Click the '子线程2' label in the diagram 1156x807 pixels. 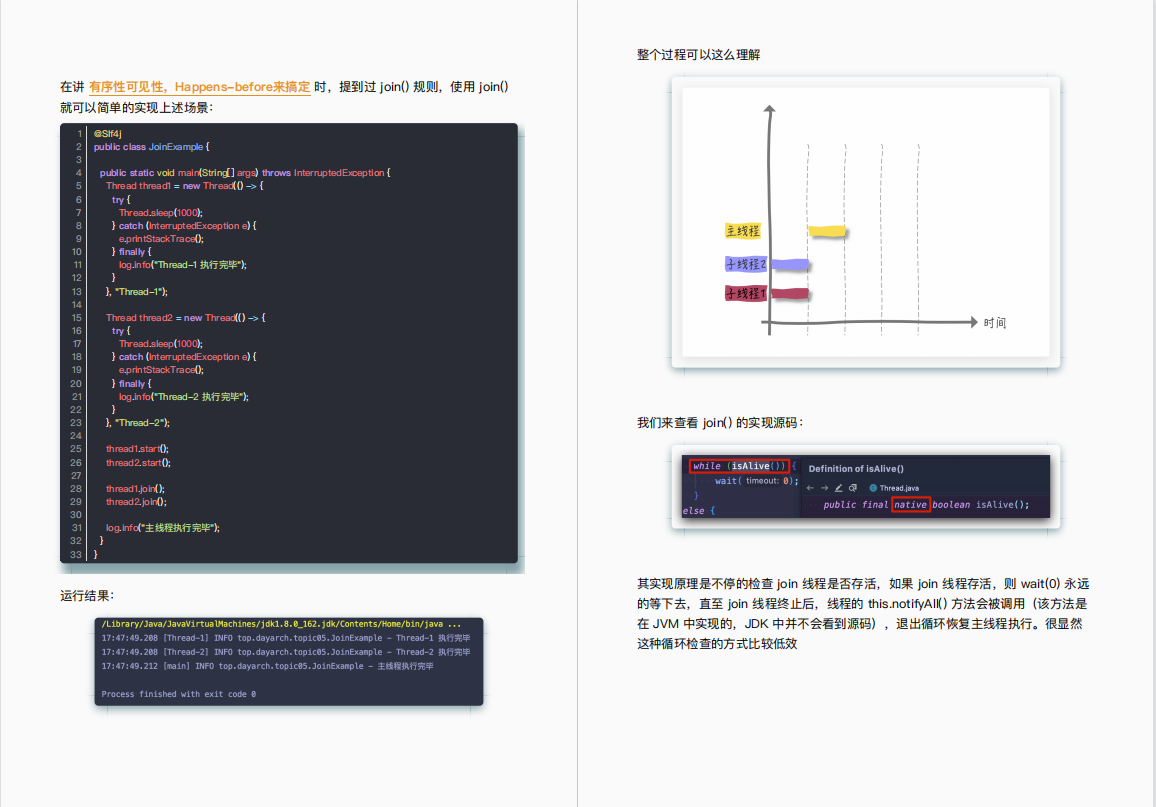click(x=745, y=264)
